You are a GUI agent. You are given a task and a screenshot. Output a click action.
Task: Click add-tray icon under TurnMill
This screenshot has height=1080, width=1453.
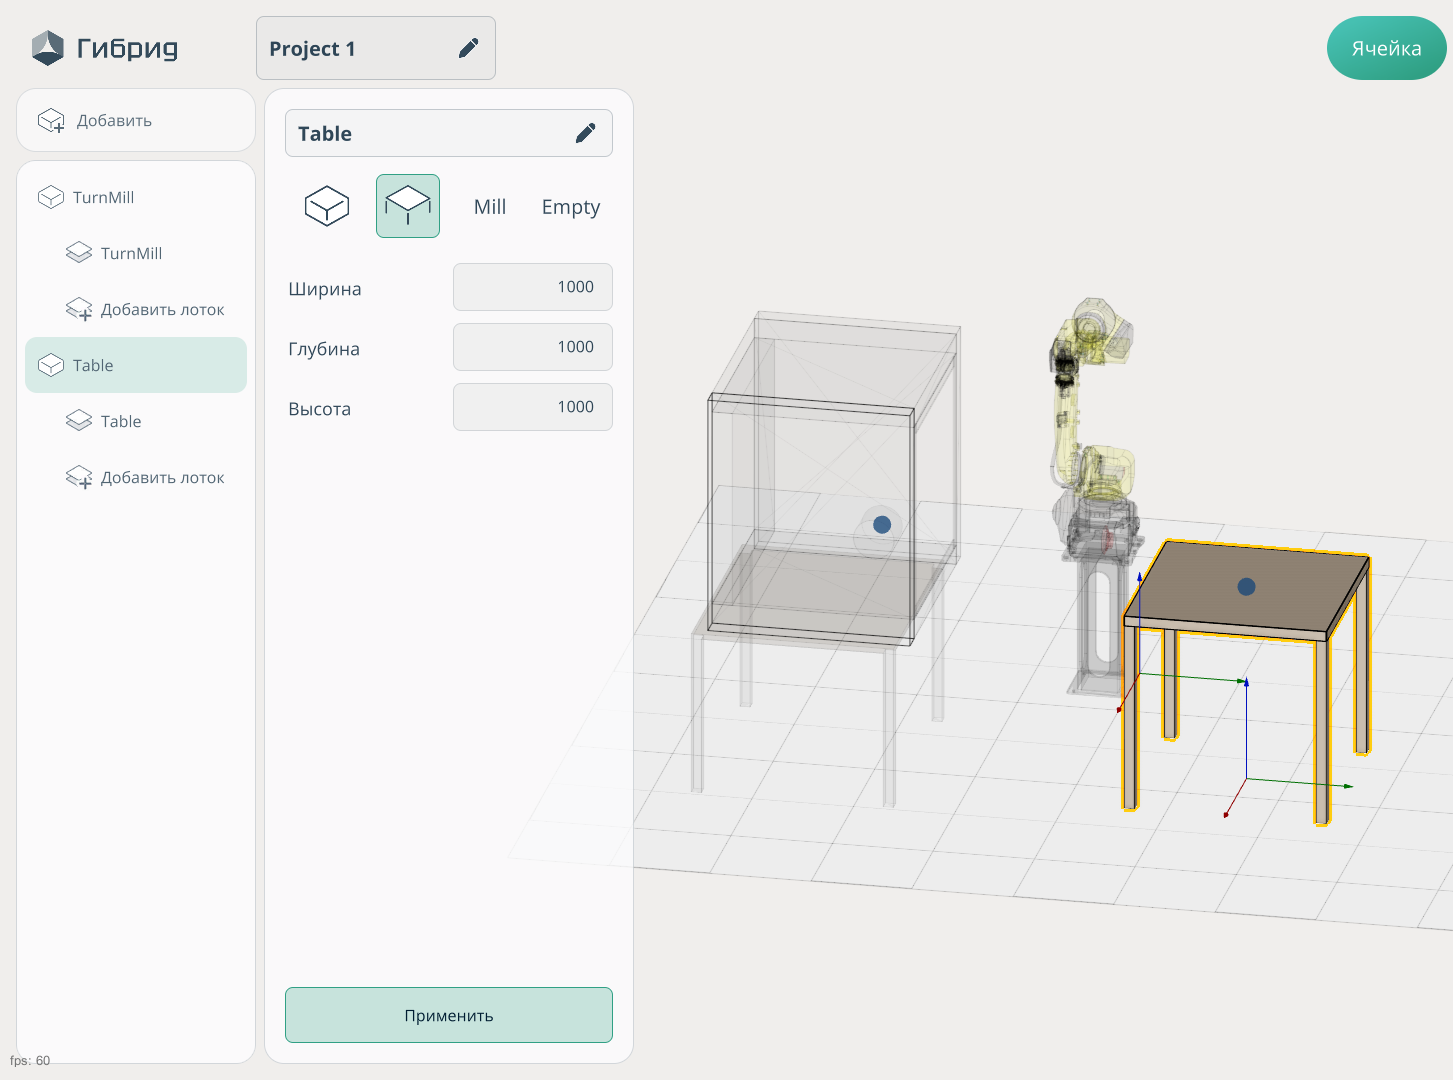click(x=79, y=310)
